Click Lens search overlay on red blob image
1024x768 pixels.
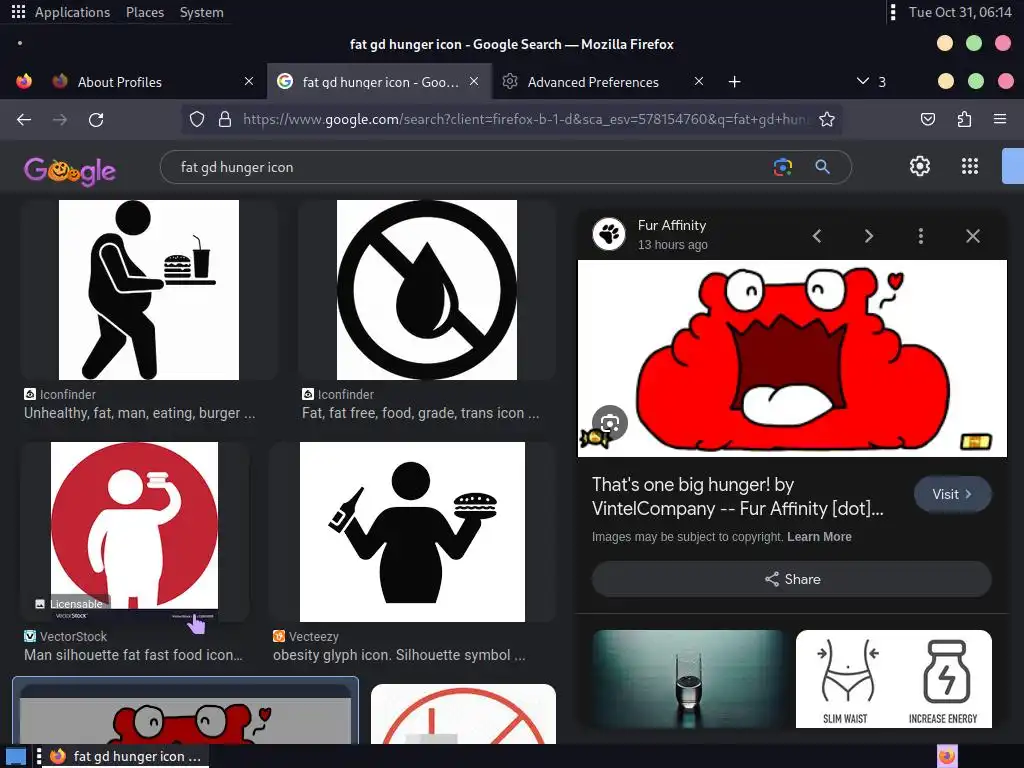[610, 423]
